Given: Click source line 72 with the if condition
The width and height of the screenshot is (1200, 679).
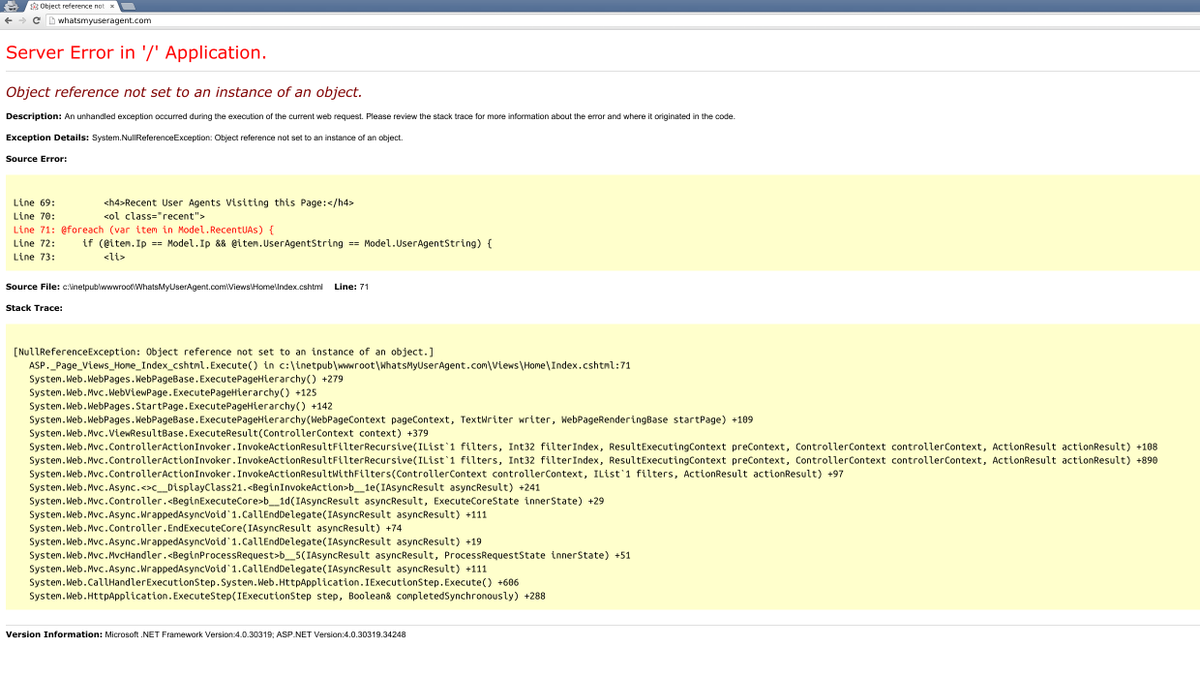Looking at the screenshot, I should tap(253, 243).
